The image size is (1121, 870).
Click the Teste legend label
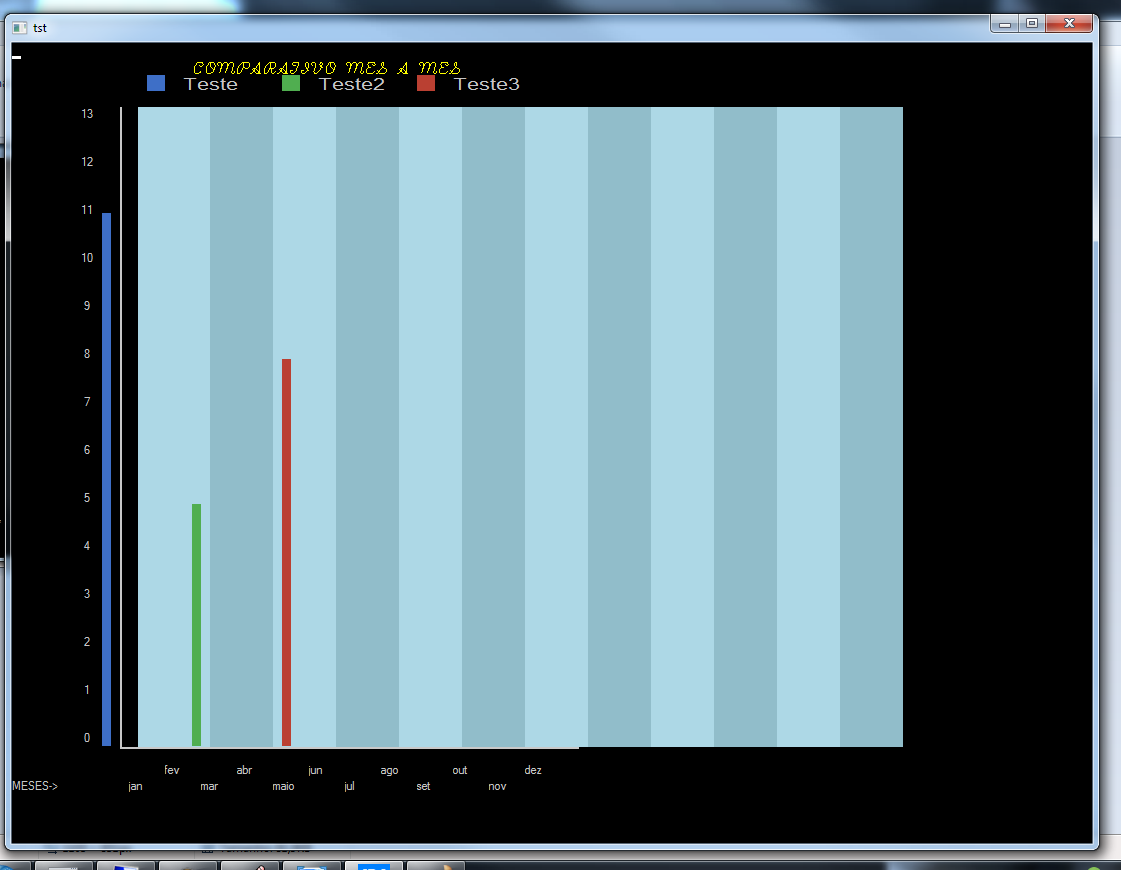point(211,84)
